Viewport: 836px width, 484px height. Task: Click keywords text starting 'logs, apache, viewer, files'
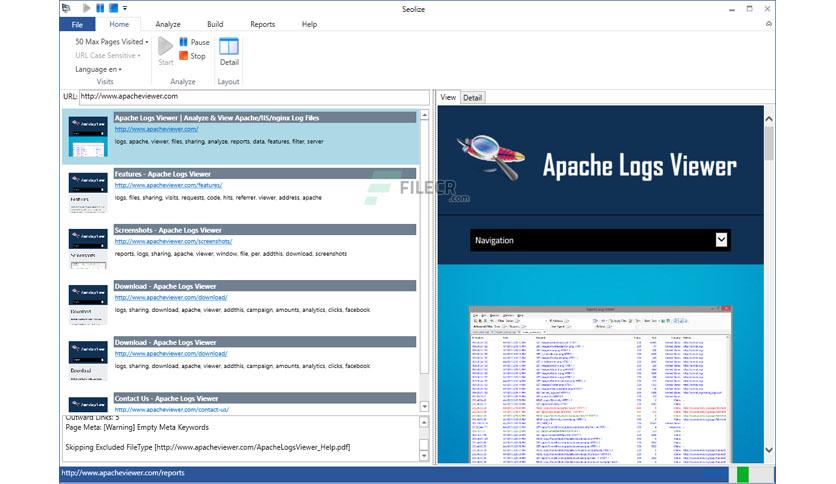[219, 142]
